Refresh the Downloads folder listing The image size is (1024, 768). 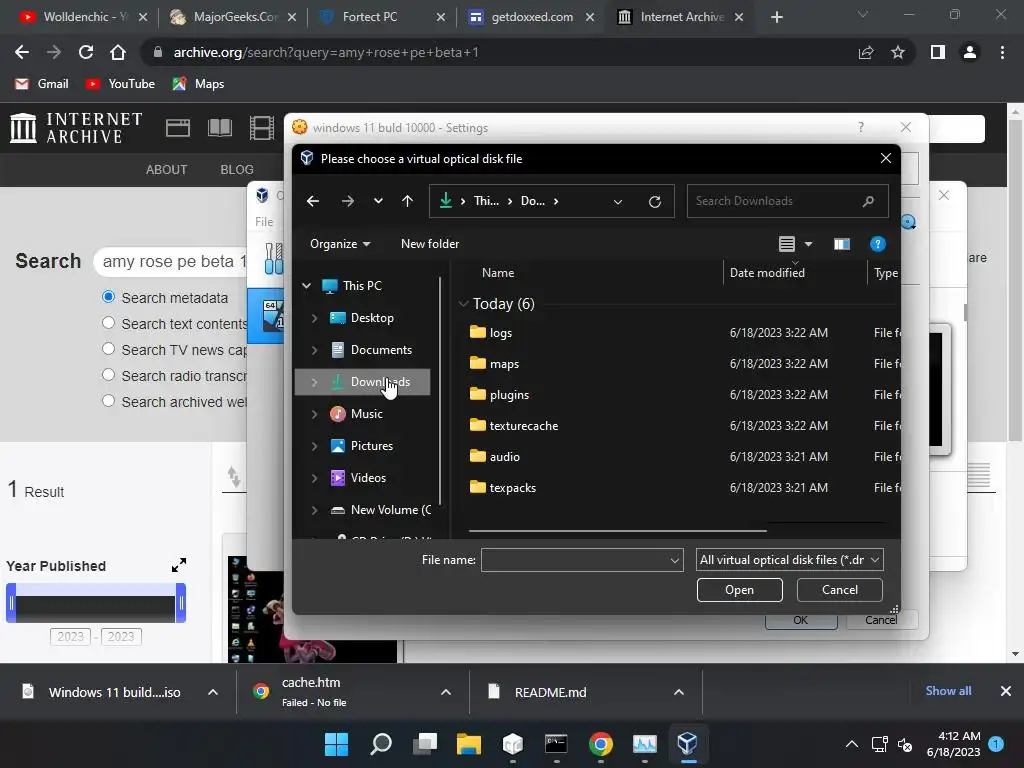654,201
